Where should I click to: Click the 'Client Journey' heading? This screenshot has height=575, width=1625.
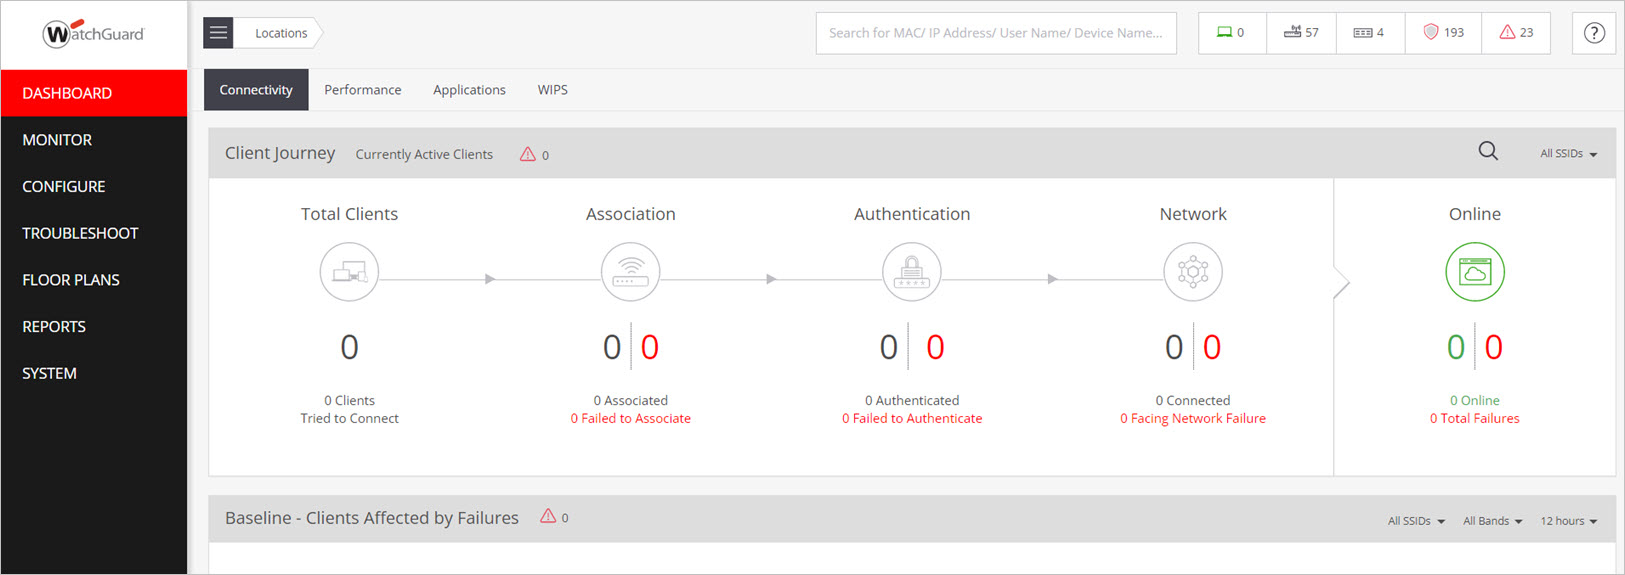[280, 153]
